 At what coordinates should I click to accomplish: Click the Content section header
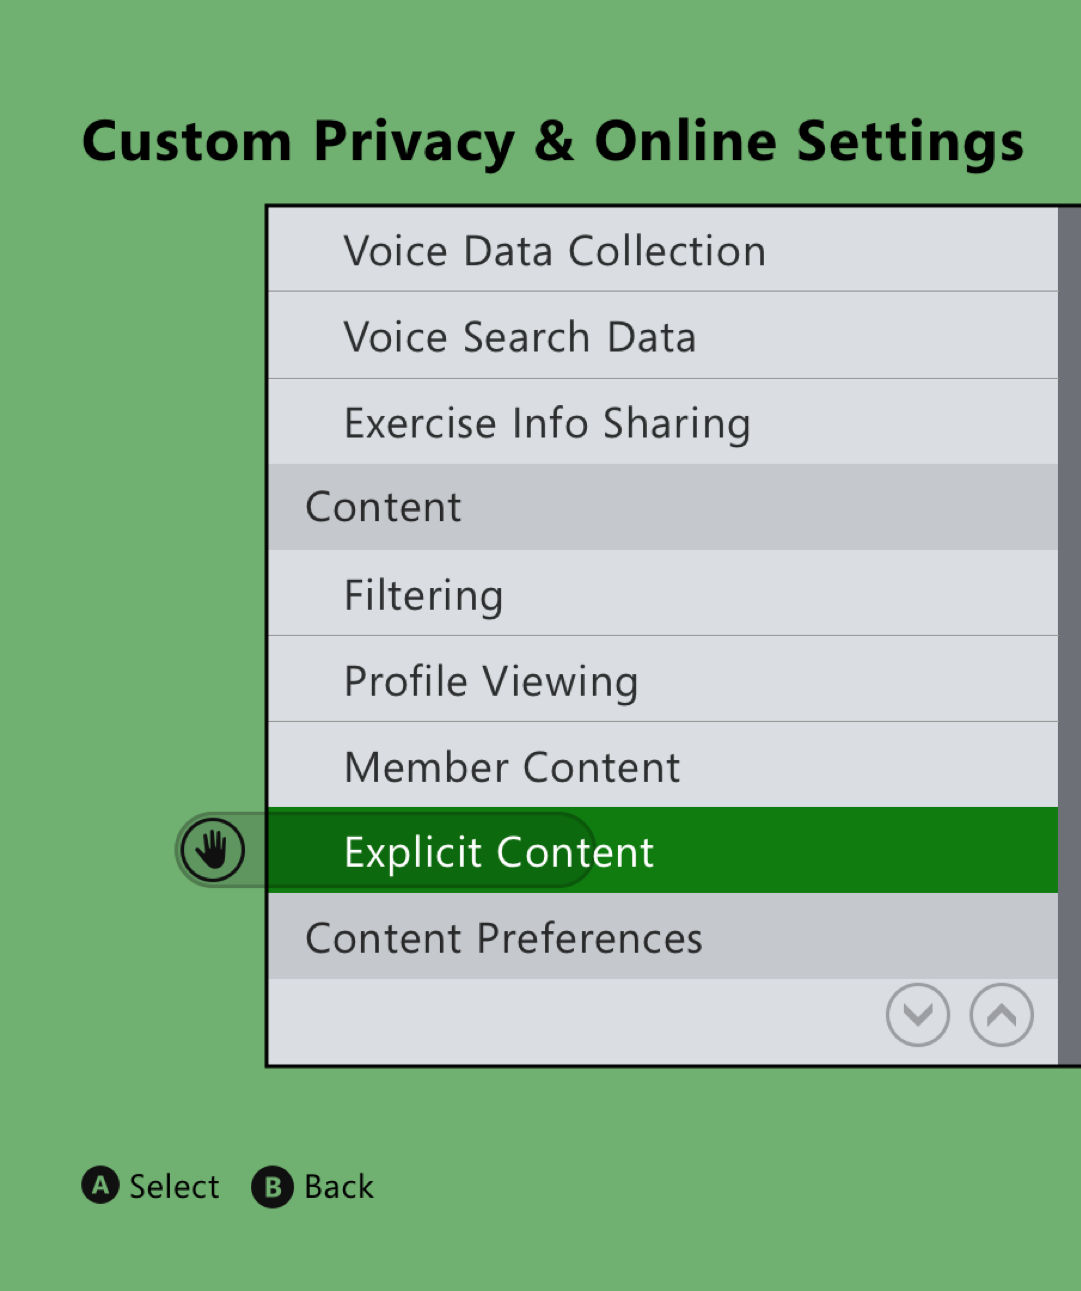383,507
